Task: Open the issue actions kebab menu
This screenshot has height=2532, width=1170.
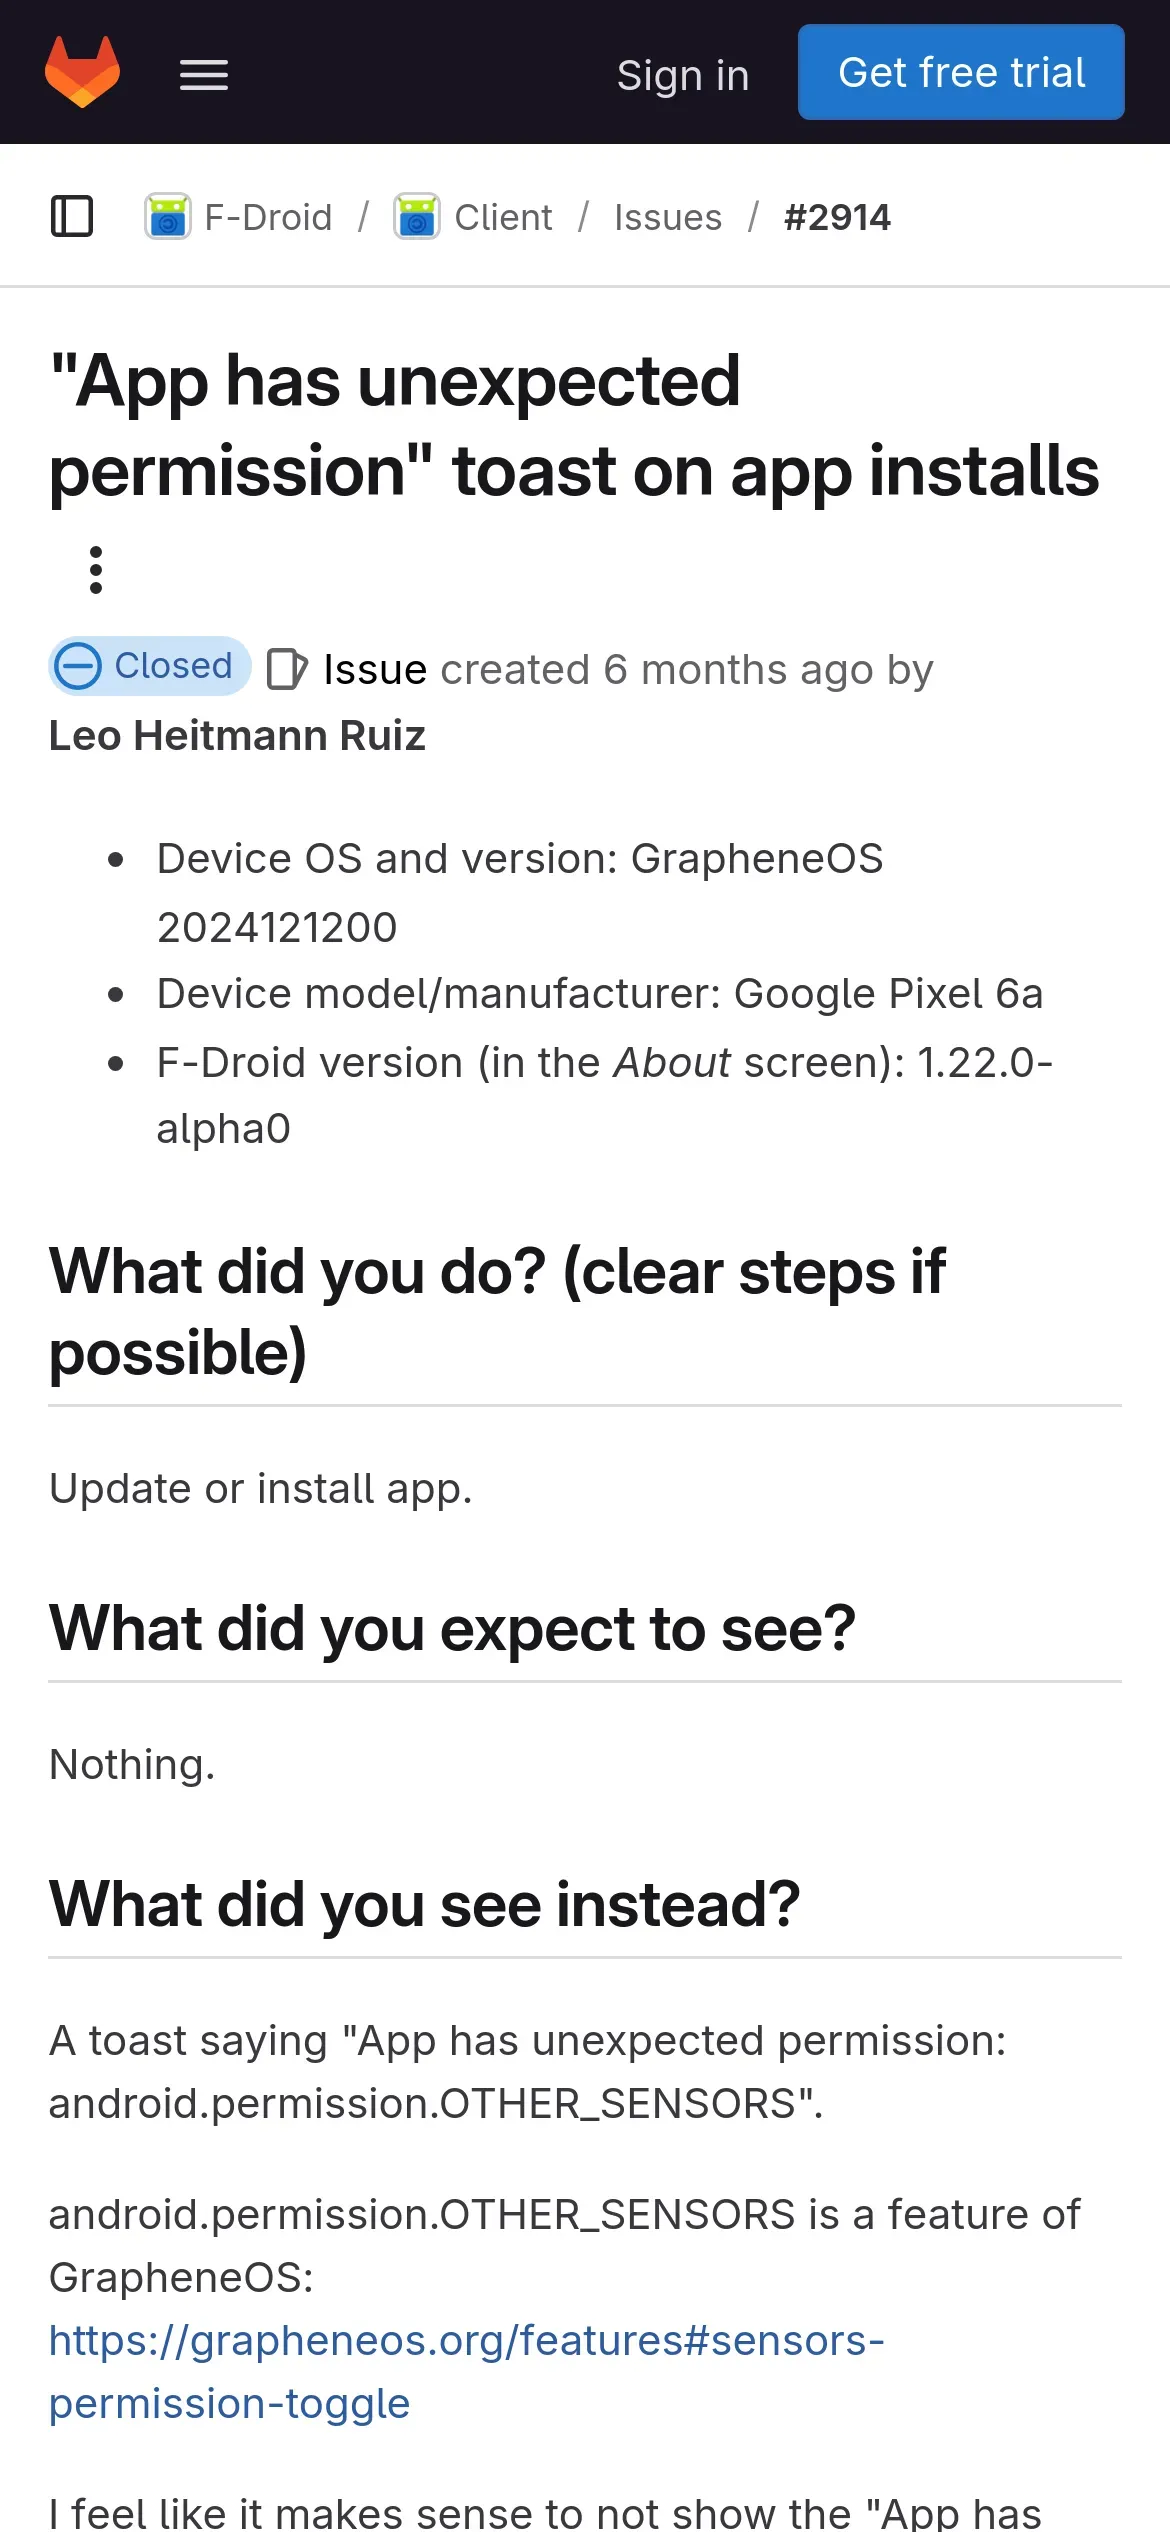Action: 96,570
